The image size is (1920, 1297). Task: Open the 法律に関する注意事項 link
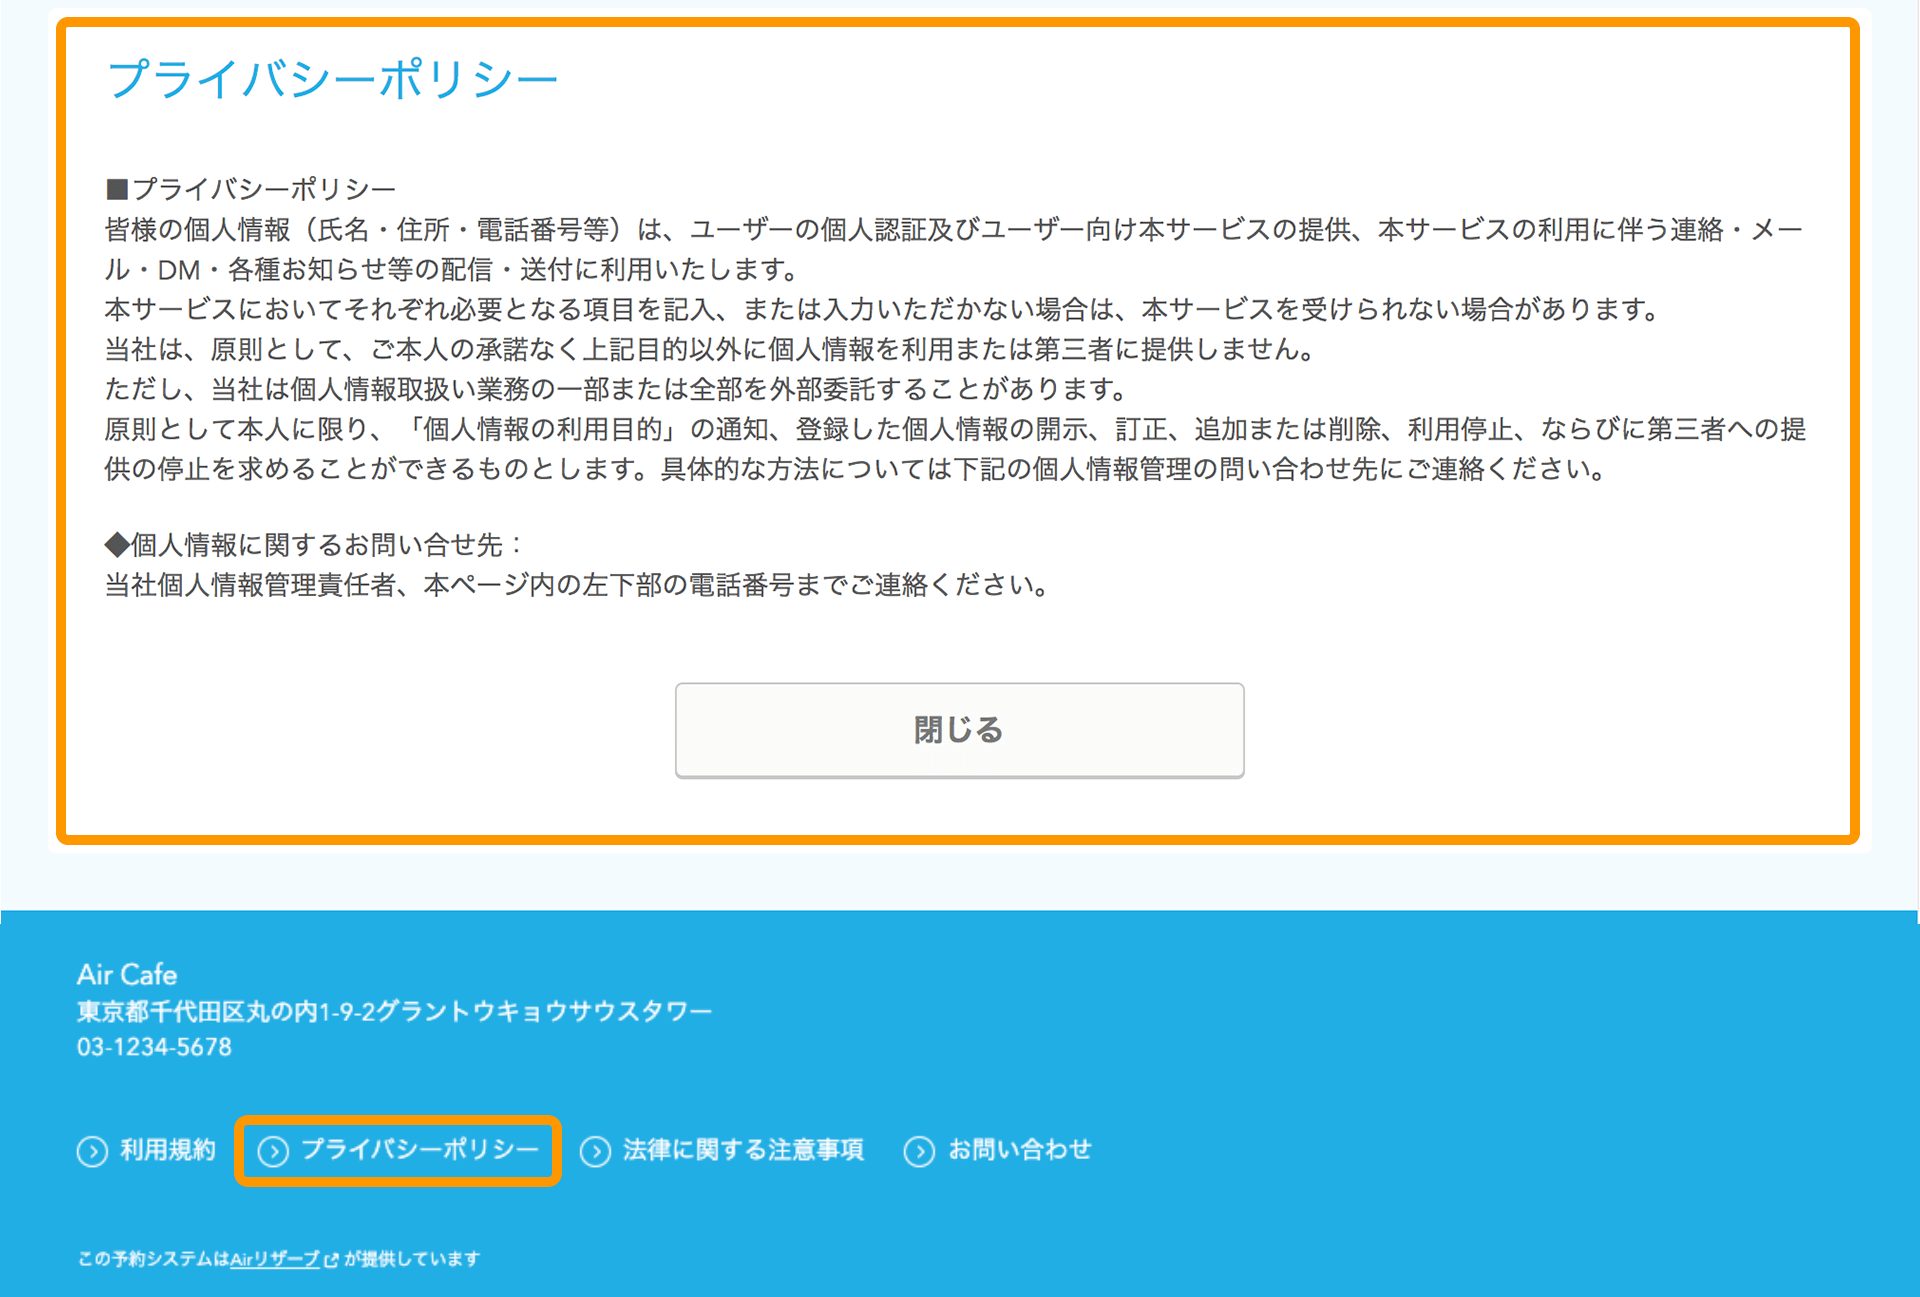tap(722, 1150)
